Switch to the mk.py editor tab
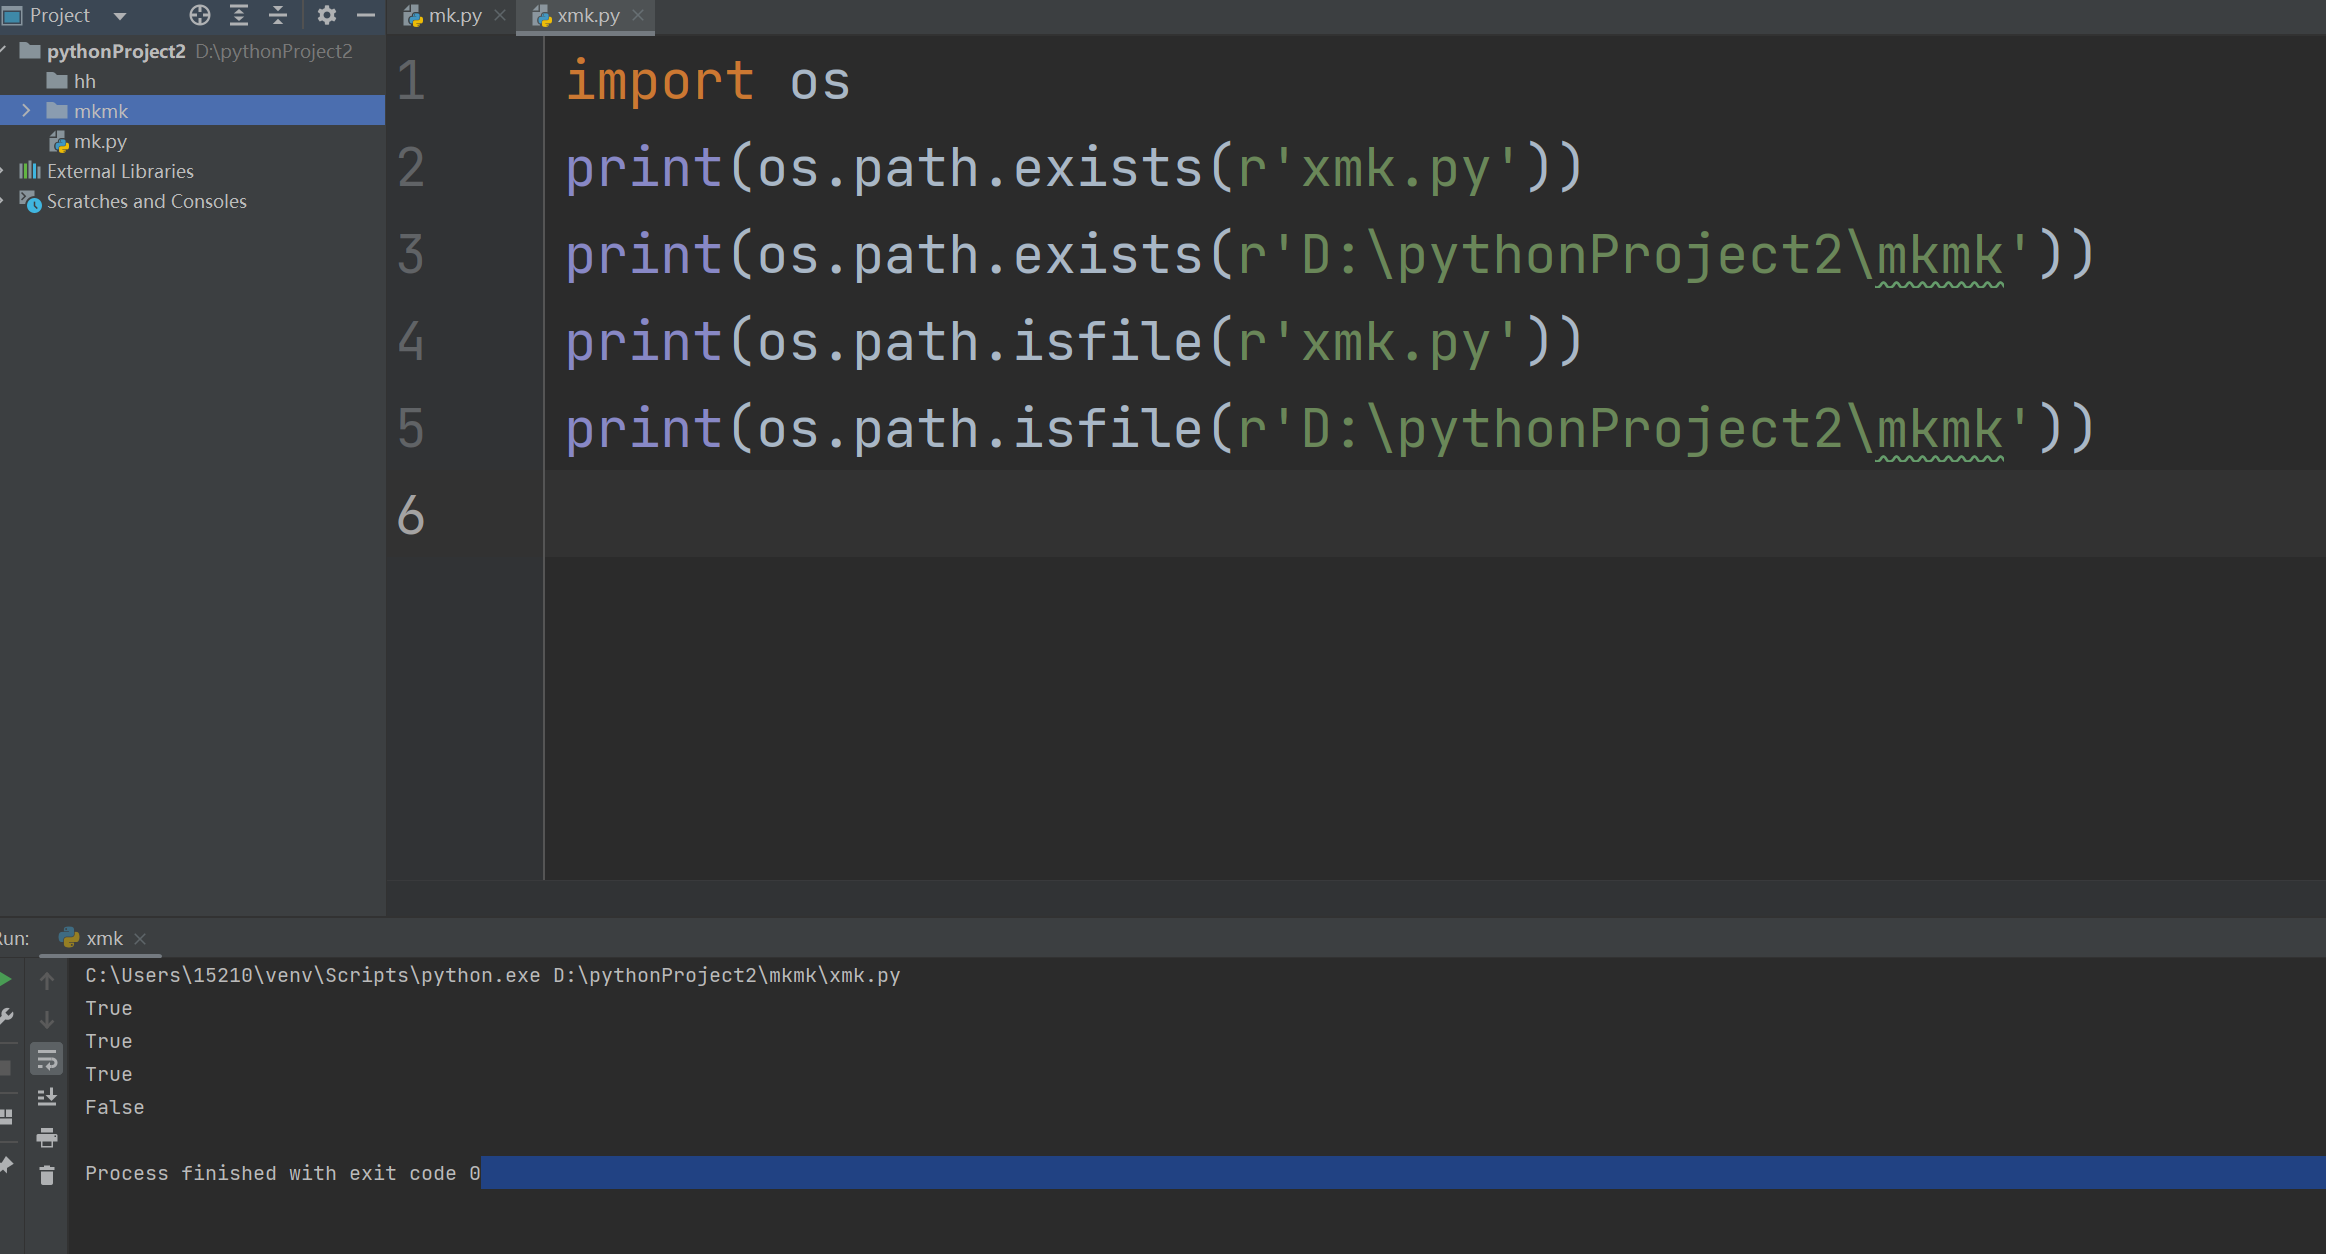This screenshot has width=2326, height=1254. point(454,16)
